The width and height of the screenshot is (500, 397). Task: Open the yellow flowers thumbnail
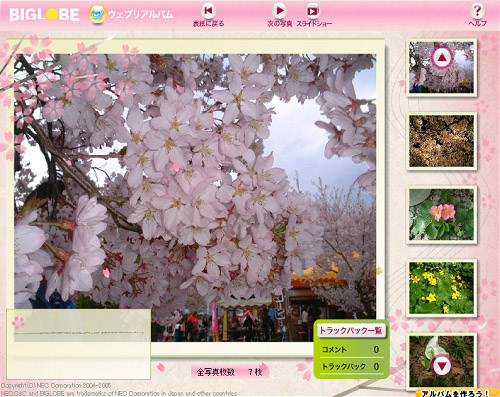[441, 288]
